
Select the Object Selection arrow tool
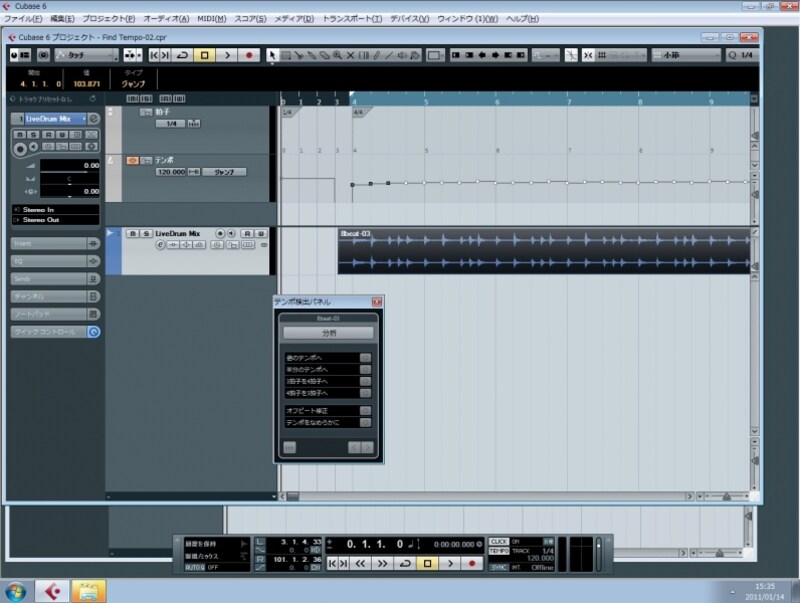272,54
